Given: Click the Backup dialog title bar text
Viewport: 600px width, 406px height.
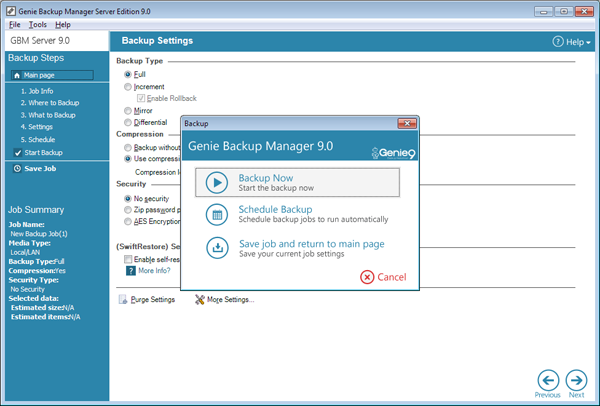Looking at the screenshot, I should click(196, 124).
